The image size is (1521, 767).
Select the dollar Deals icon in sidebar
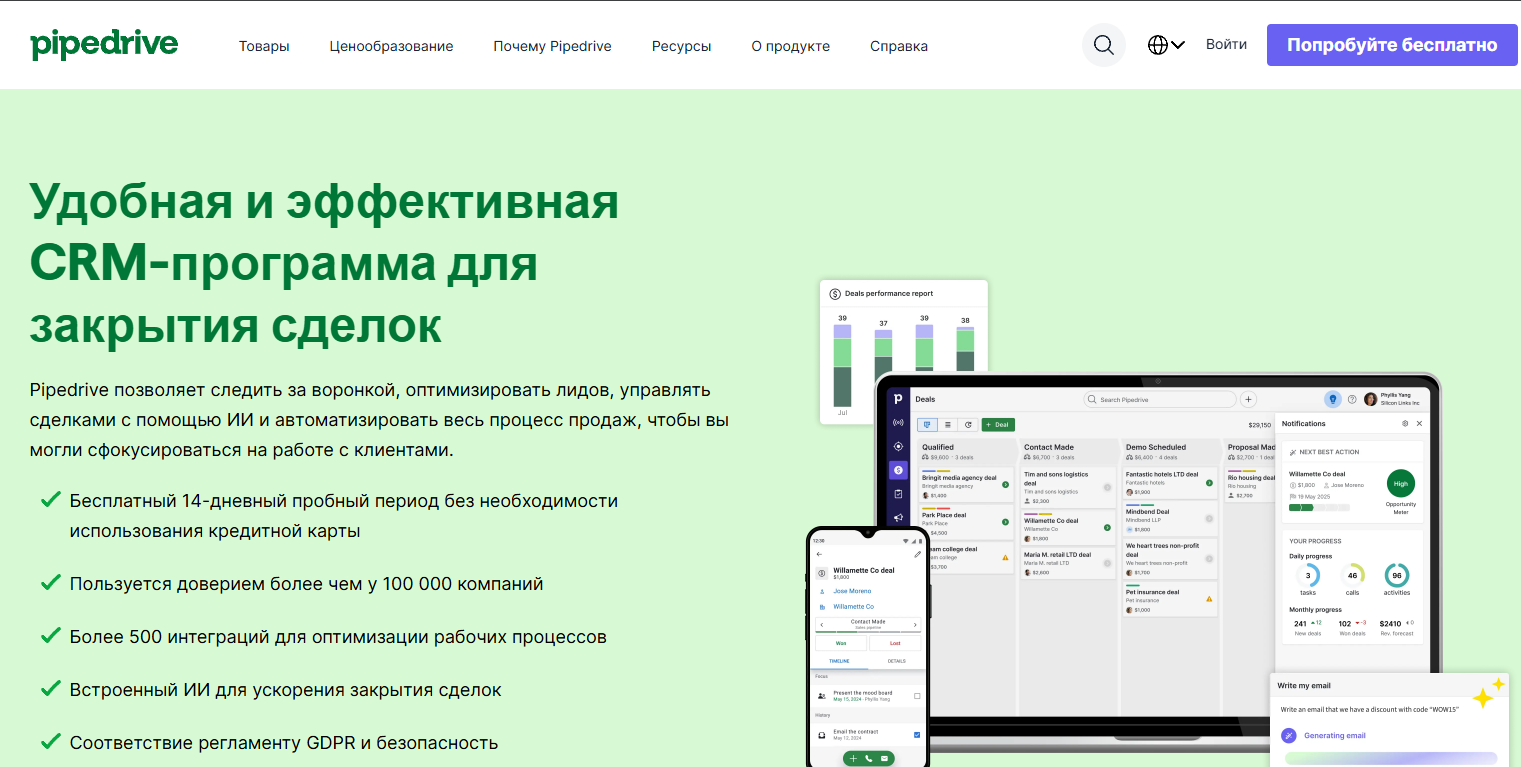click(x=898, y=470)
